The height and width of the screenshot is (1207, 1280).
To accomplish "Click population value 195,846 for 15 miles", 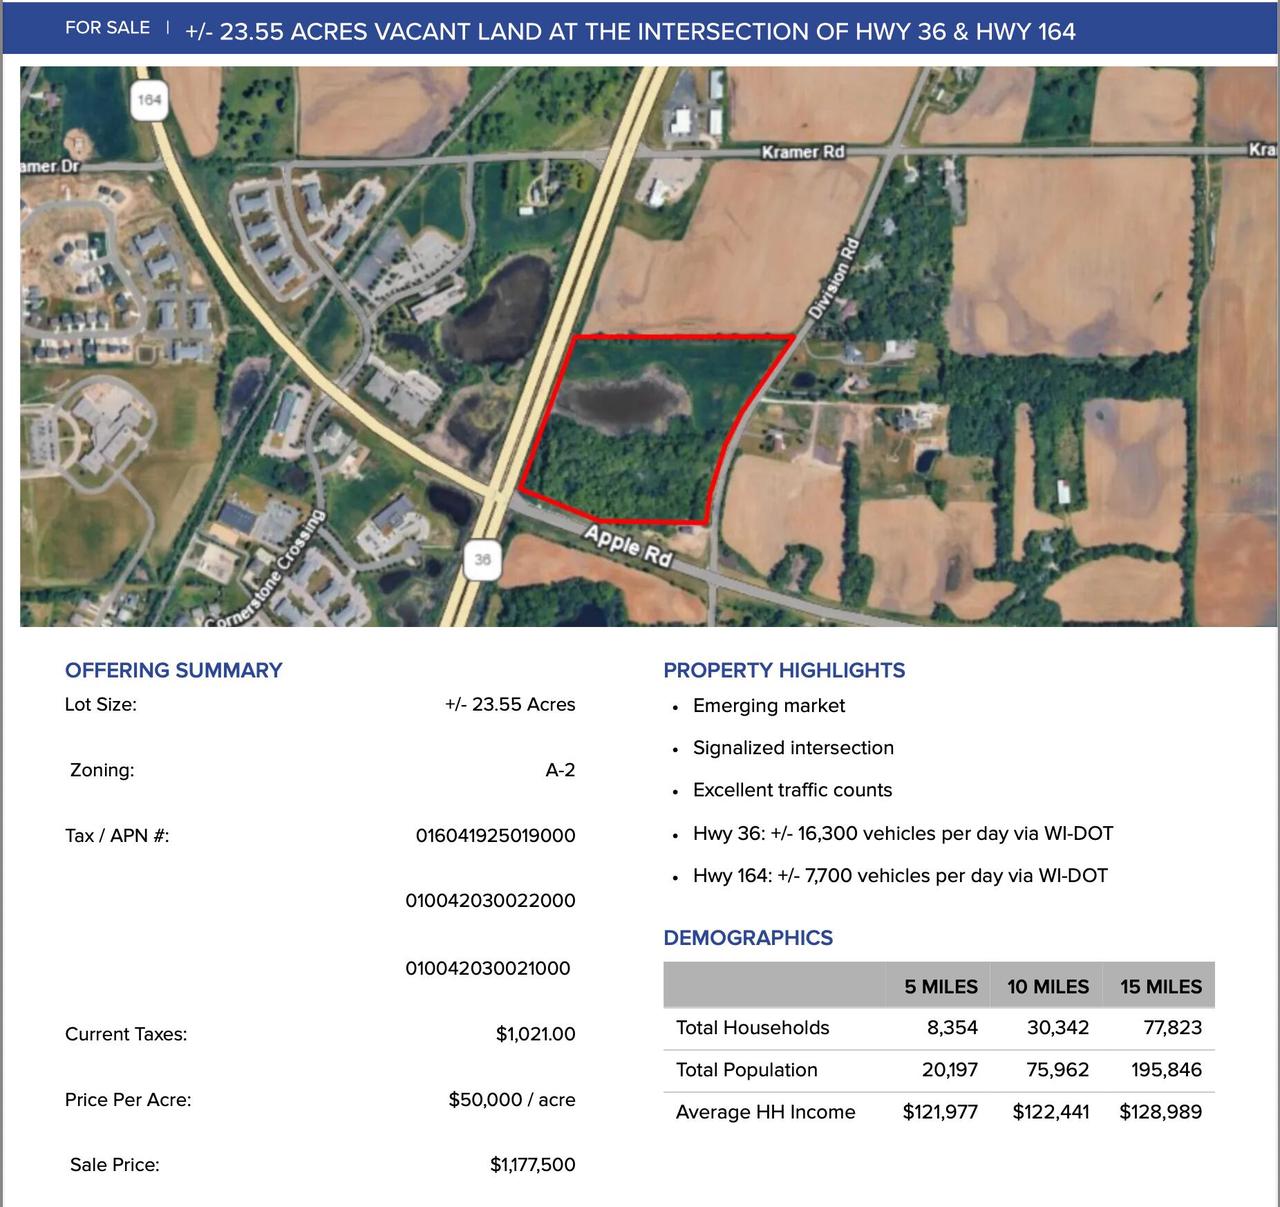I will 1167,1070.
